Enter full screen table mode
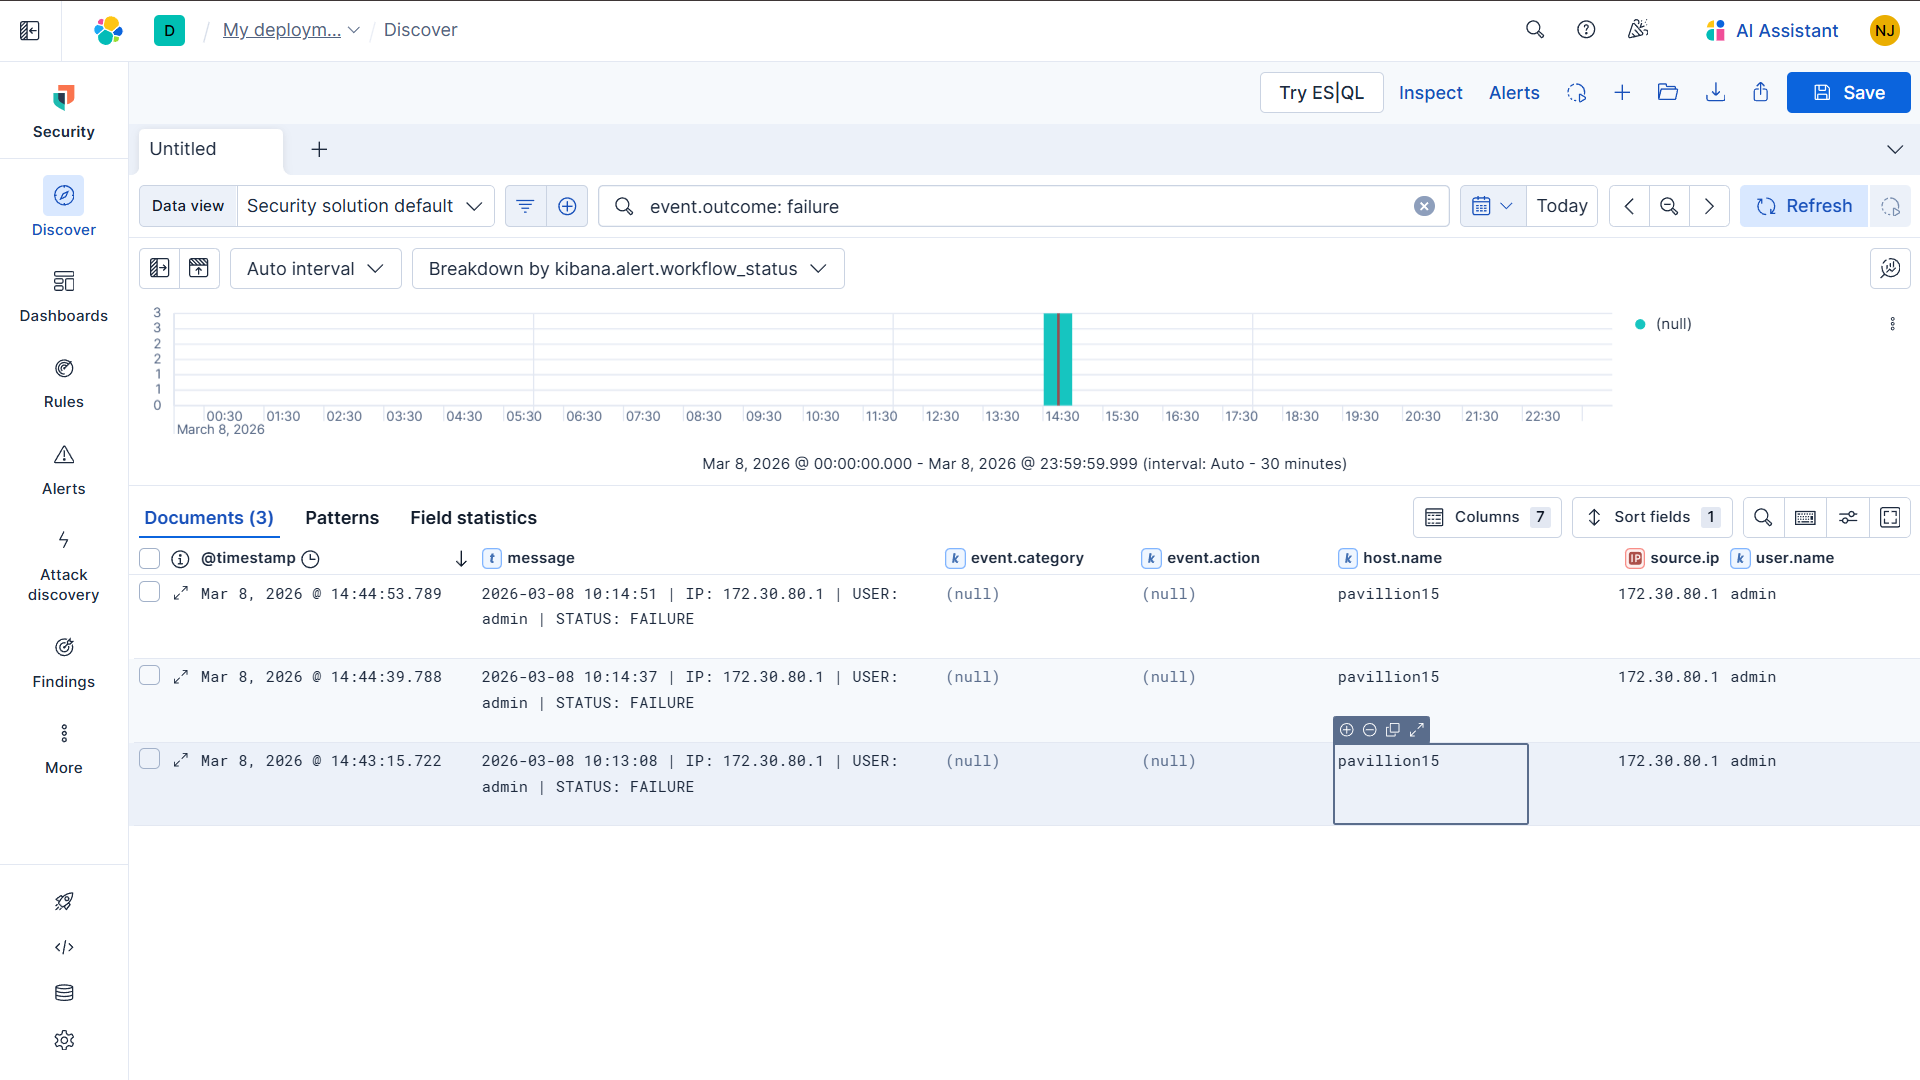 click(1890, 517)
